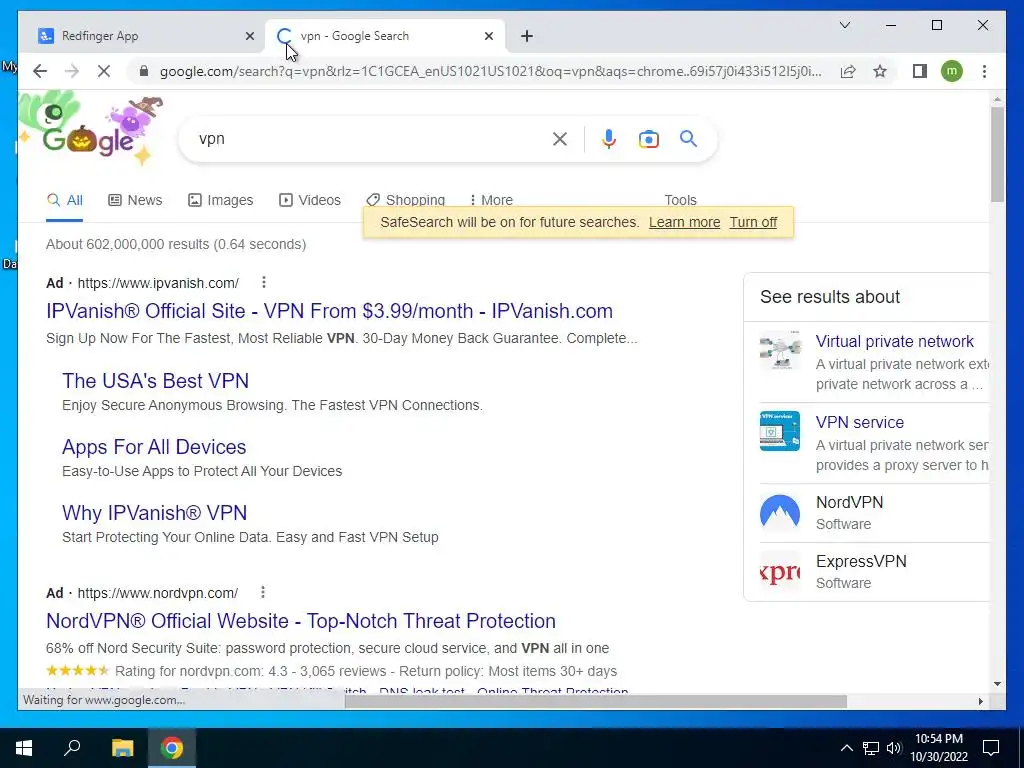Open VPN service result link
Image resolution: width=1024 pixels, height=768 pixels.
pyautogui.click(x=859, y=422)
